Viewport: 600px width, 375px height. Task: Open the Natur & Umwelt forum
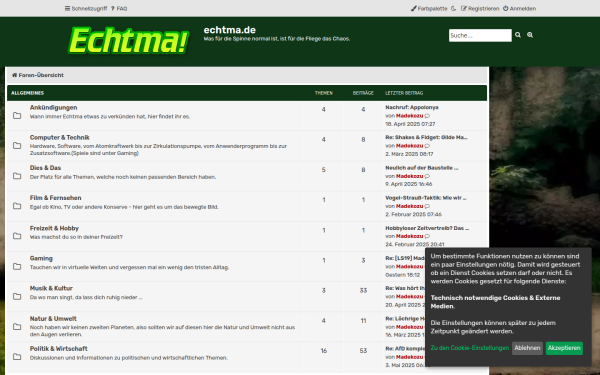pyautogui.click(x=53, y=318)
